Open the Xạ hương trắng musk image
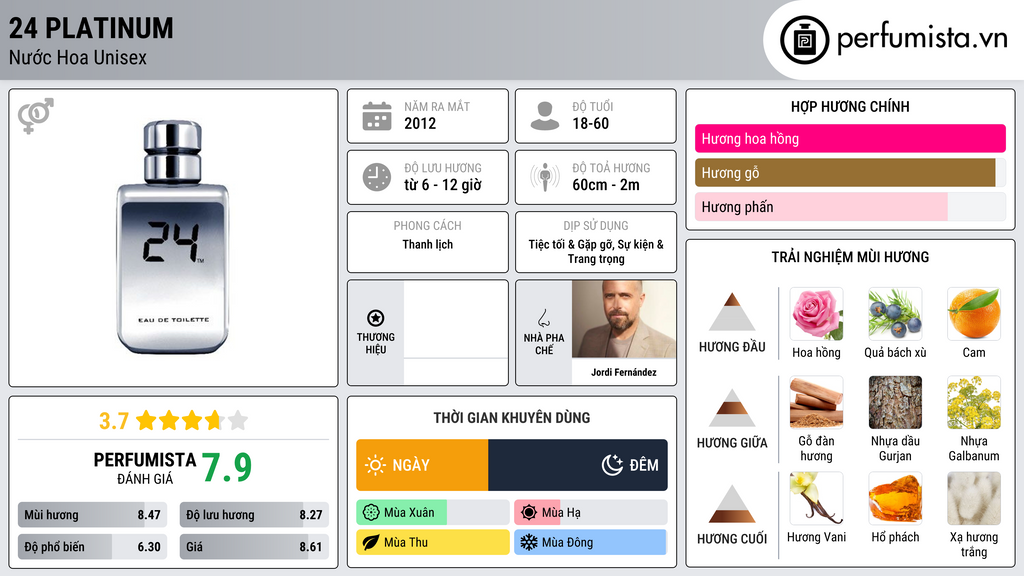The width and height of the screenshot is (1024, 576). [974, 498]
